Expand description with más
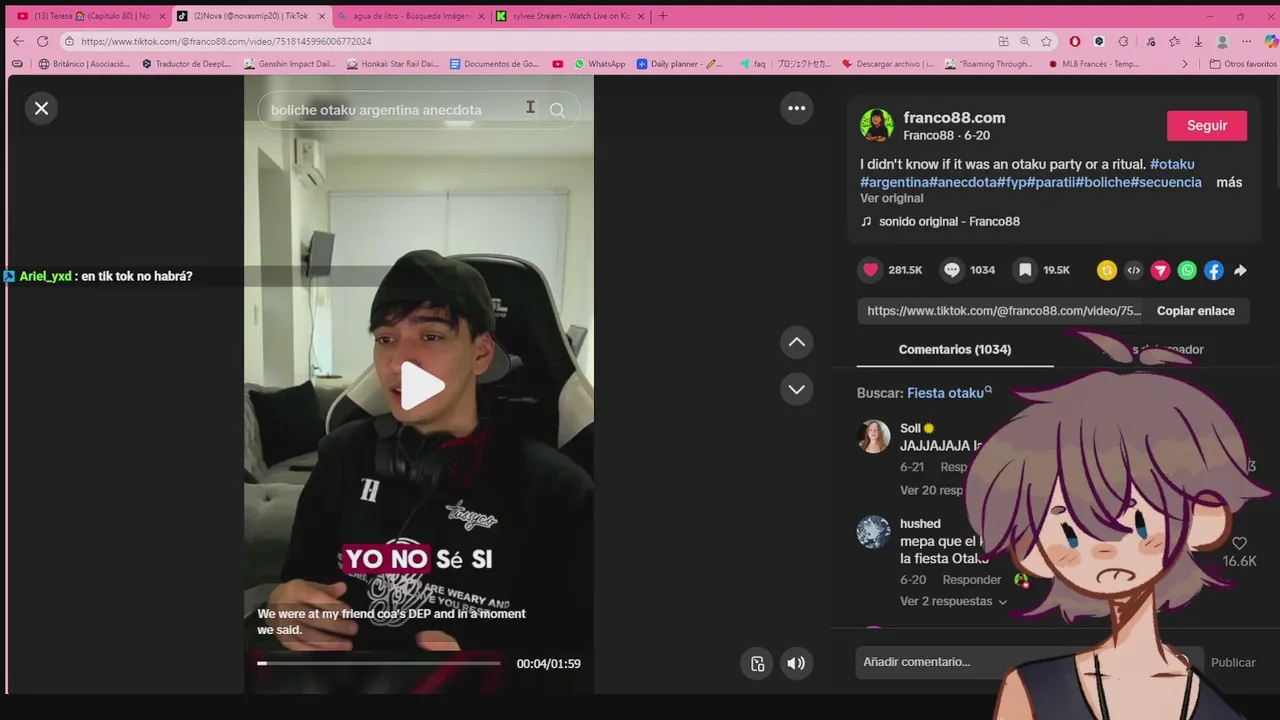Viewport: 1280px width, 720px height. [x=1229, y=182]
